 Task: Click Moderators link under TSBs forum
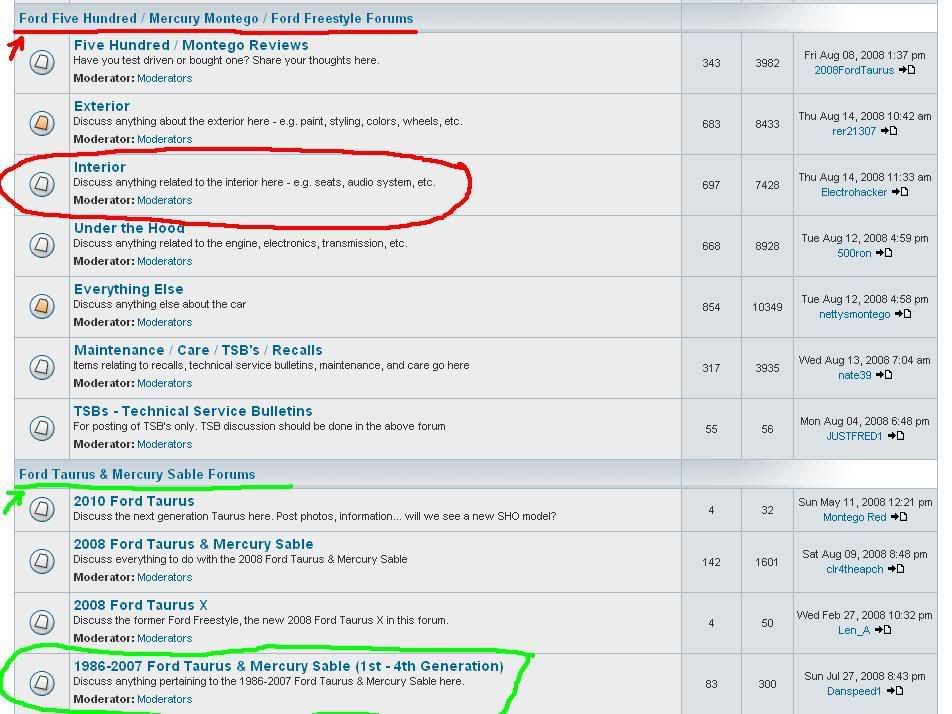pos(165,444)
